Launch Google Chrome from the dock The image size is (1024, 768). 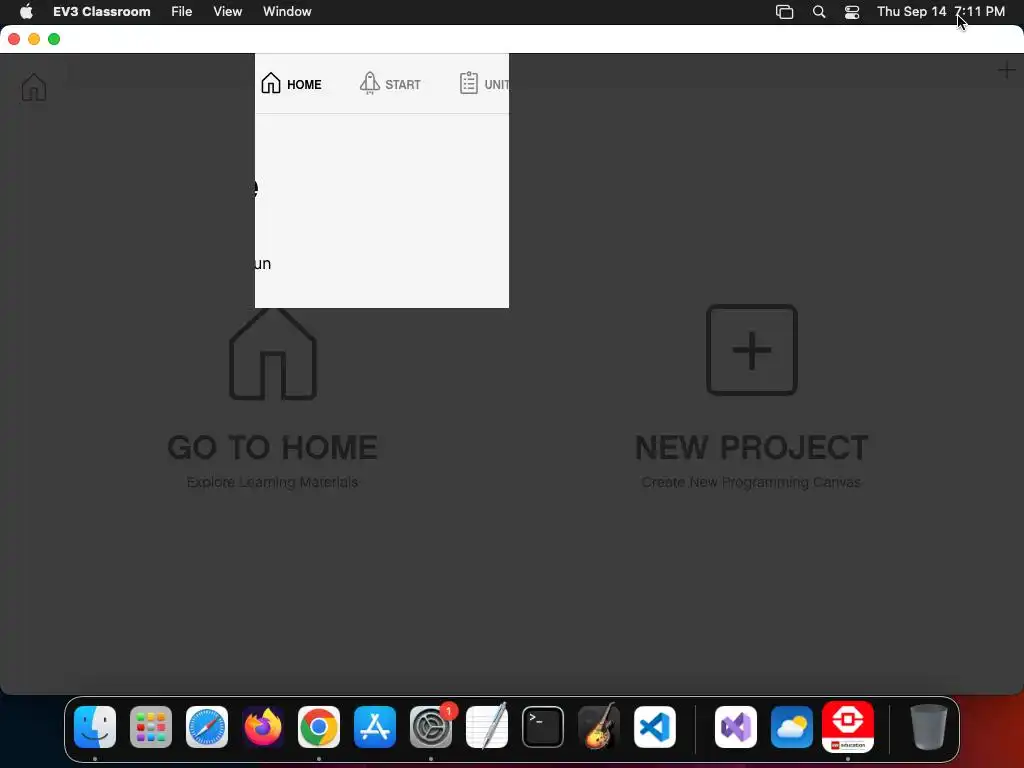[x=319, y=727]
